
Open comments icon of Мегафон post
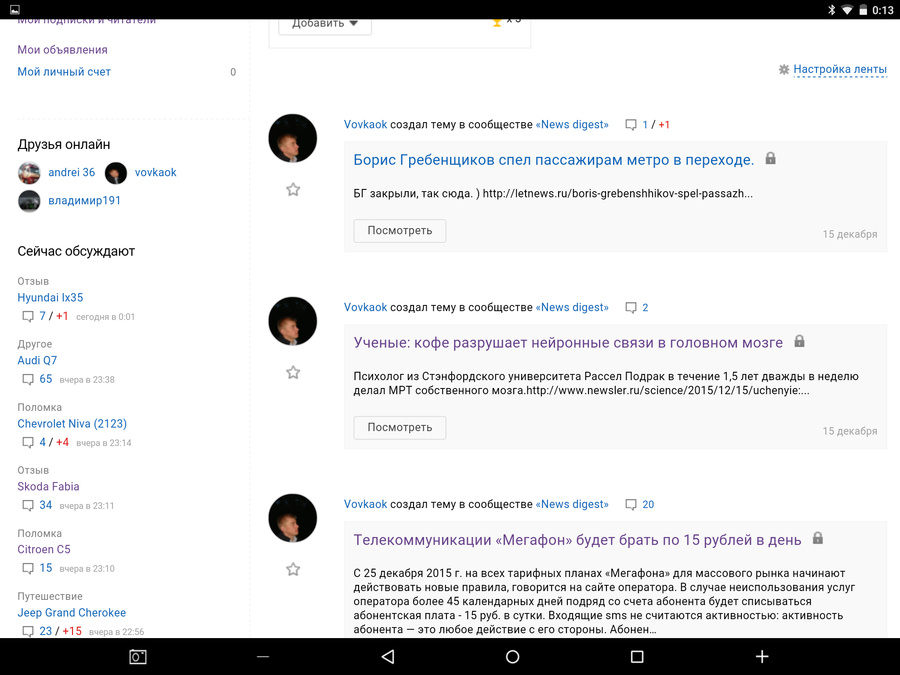[x=631, y=505]
